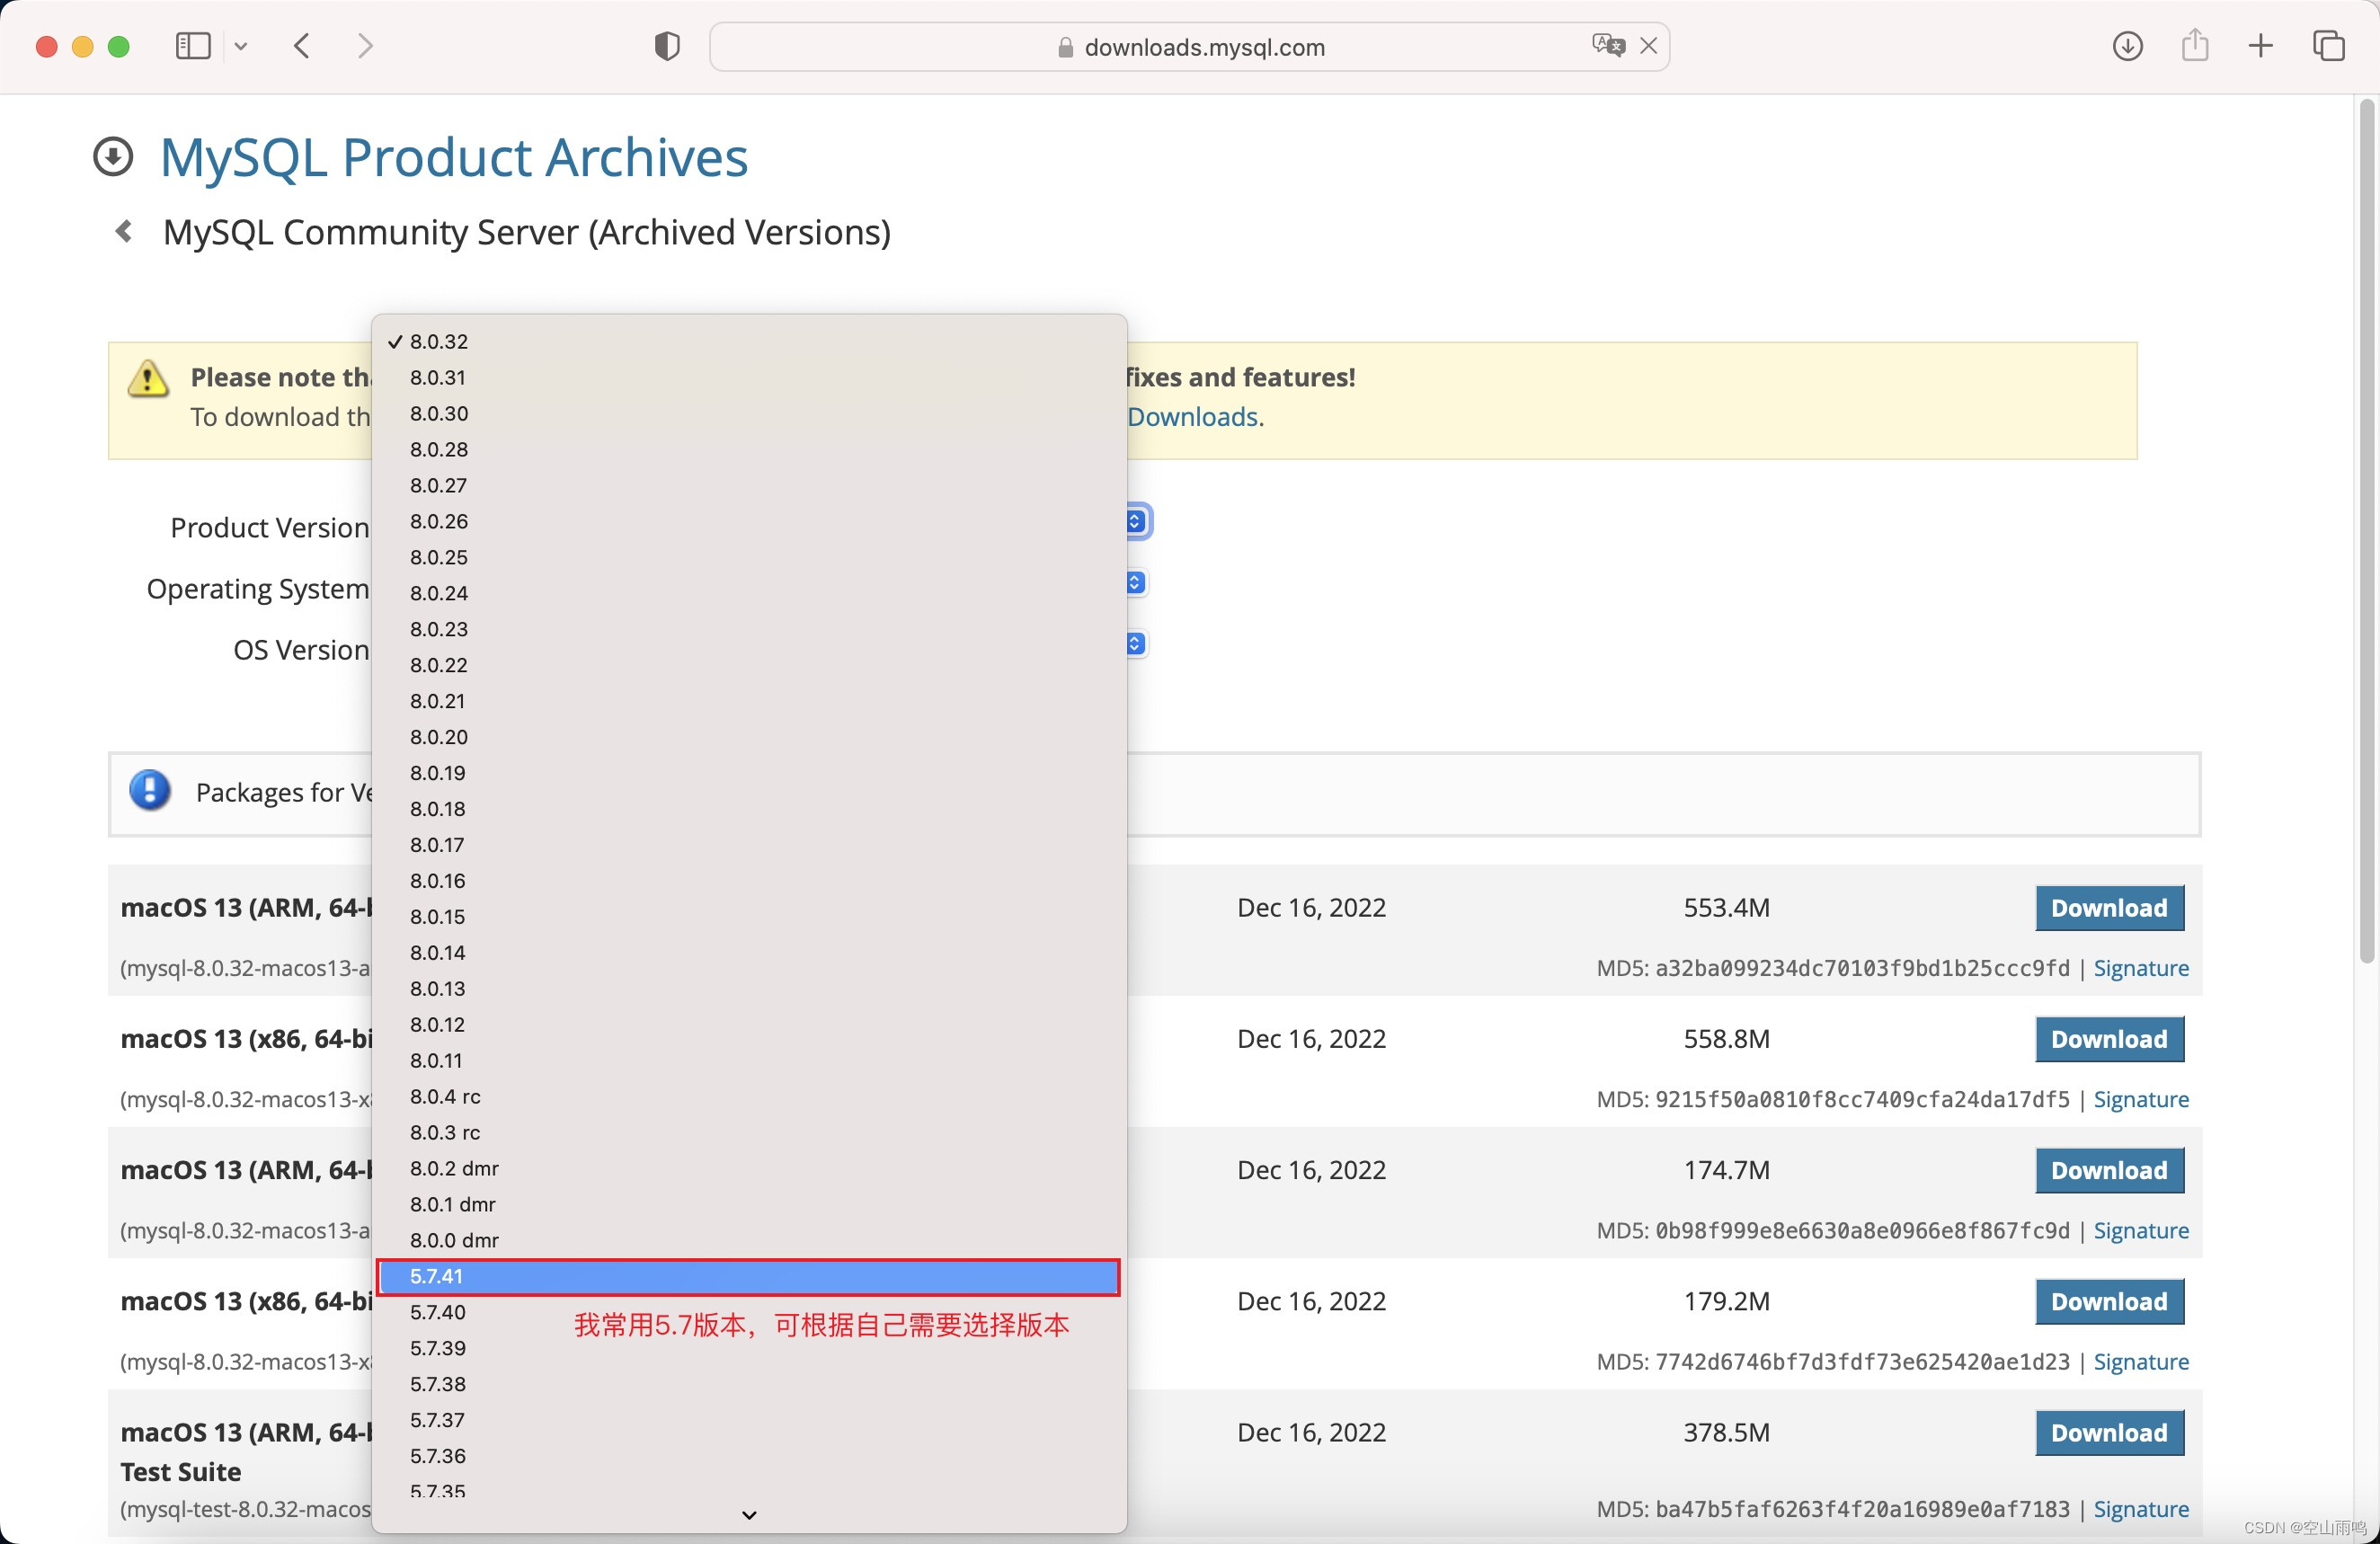The image size is (2380, 1544).
Task: Focus the downloads.mysql.com address field
Action: 1189,47
